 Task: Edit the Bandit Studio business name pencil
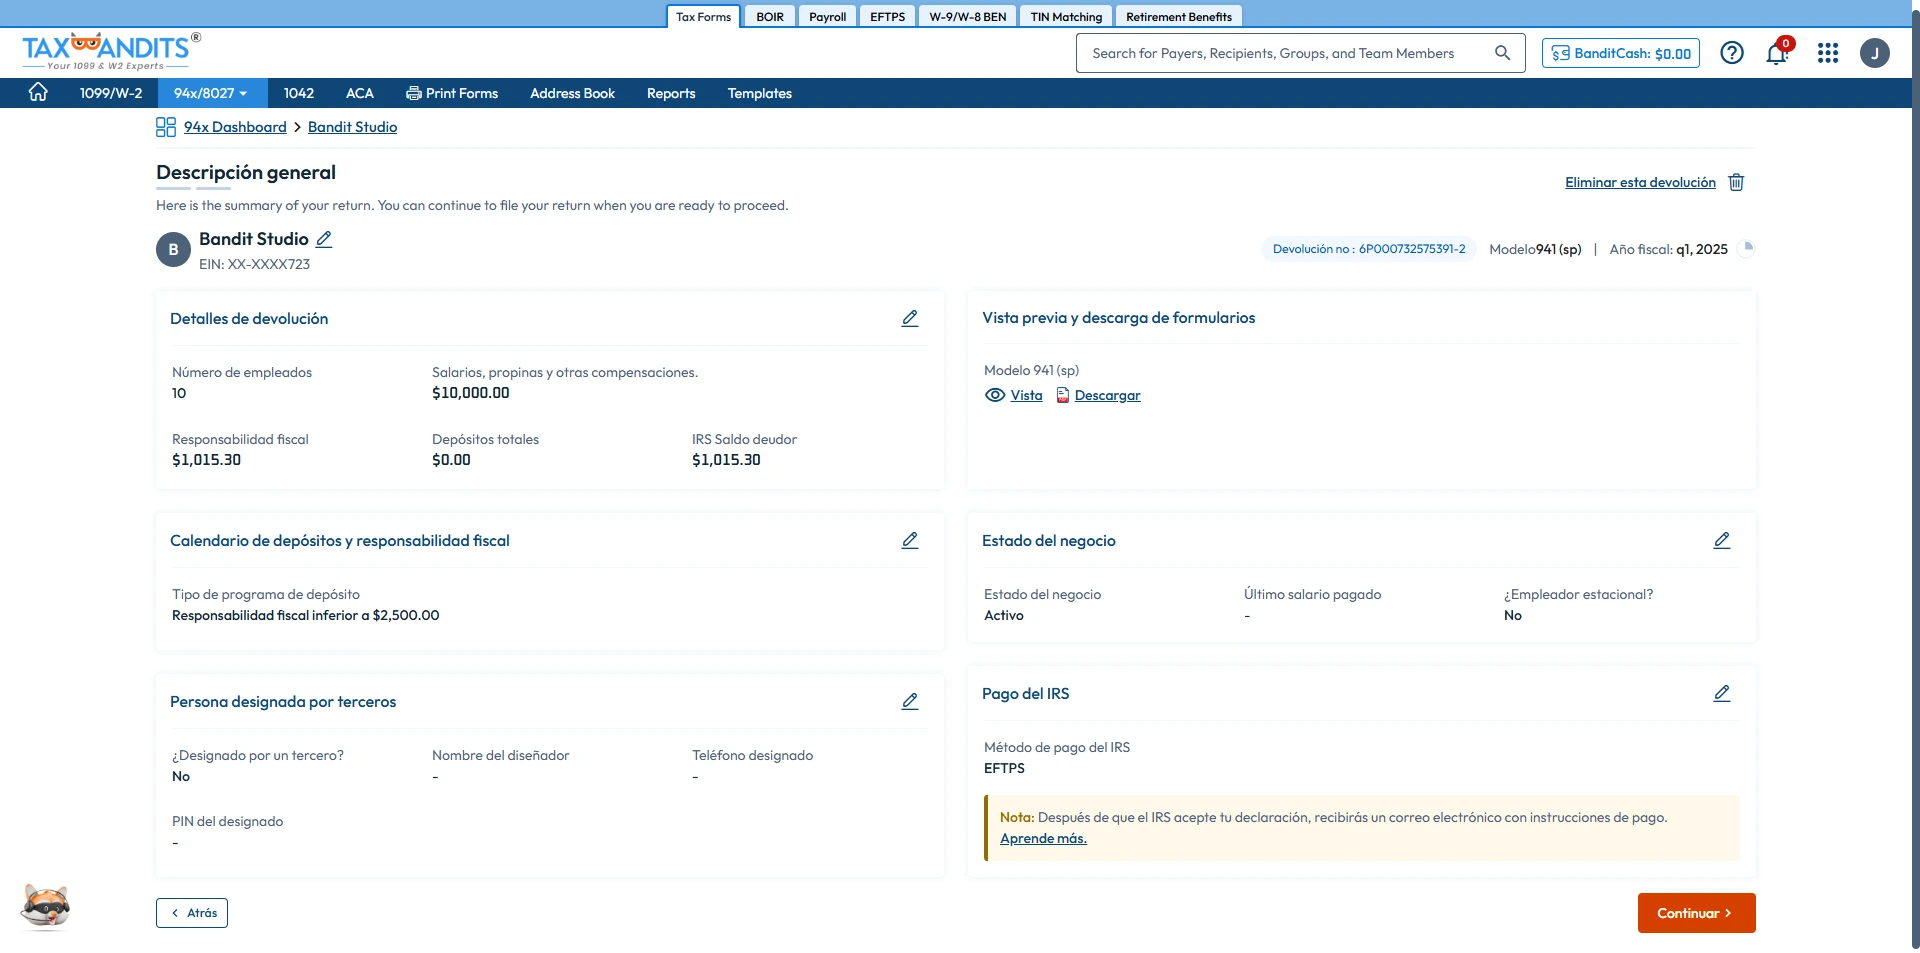pyautogui.click(x=324, y=239)
